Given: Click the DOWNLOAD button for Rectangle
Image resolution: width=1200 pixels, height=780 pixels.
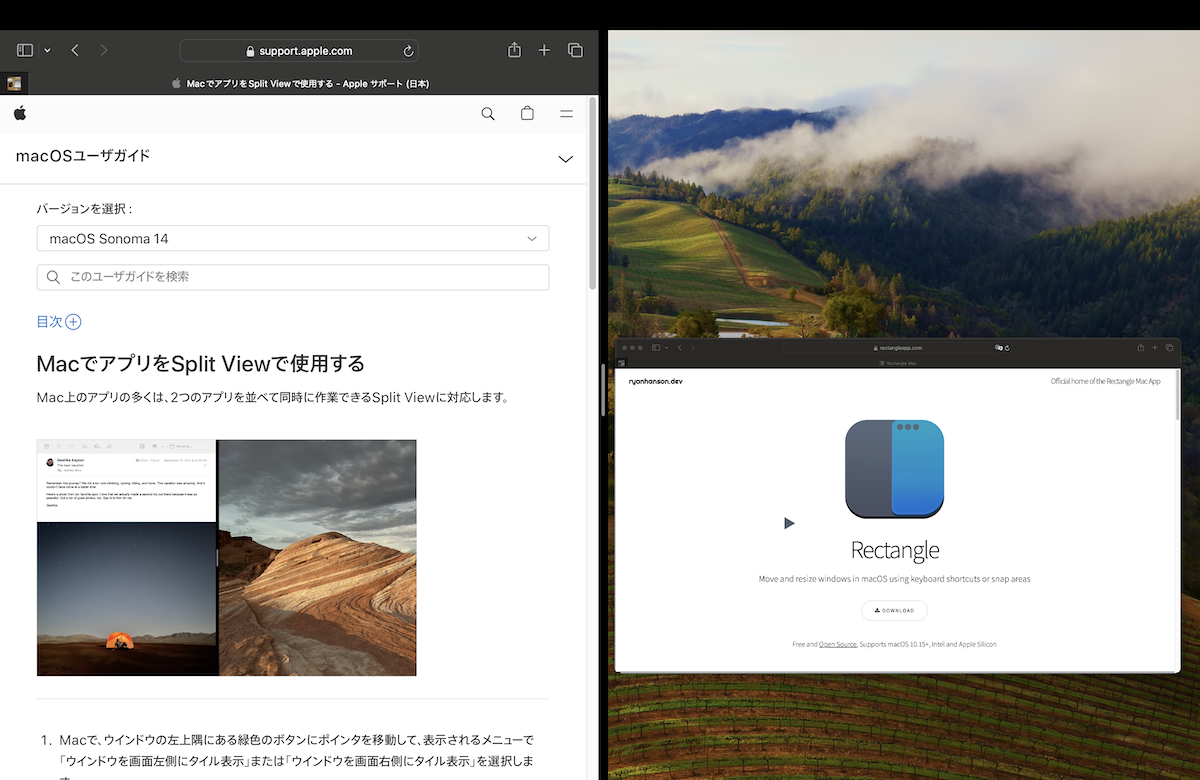Looking at the screenshot, I should click(x=894, y=610).
